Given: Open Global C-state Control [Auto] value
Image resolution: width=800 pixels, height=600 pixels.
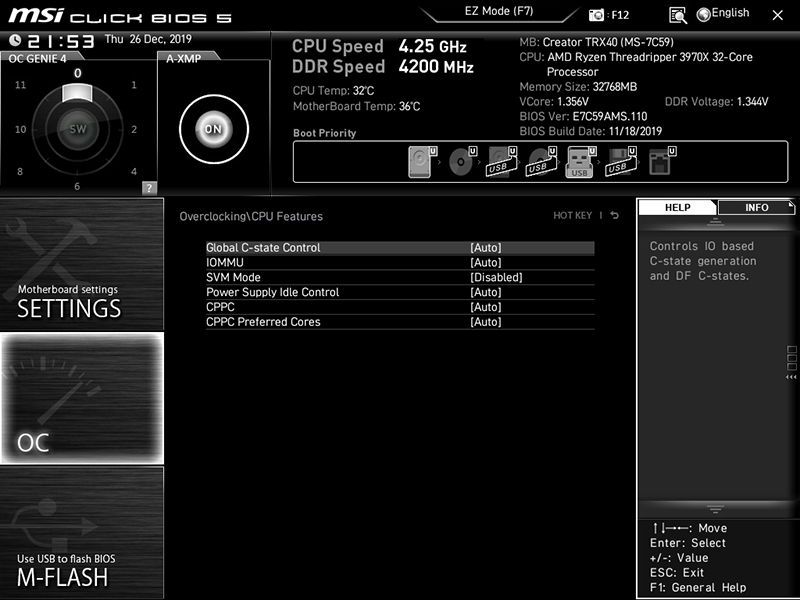Looking at the screenshot, I should point(486,247).
